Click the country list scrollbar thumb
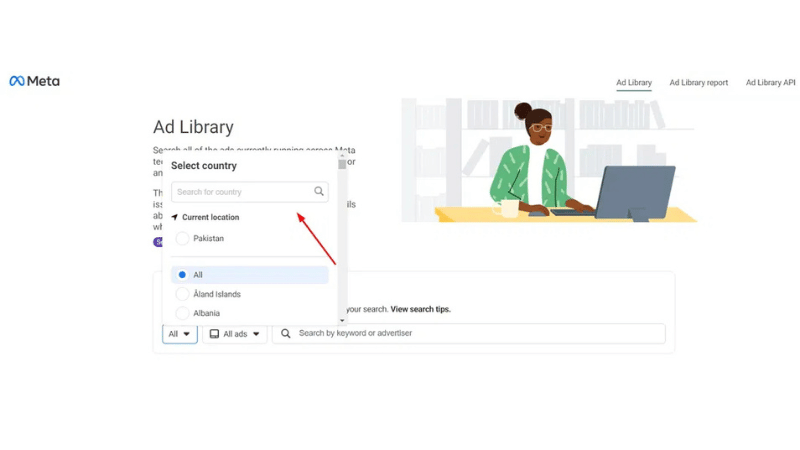 pos(342,164)
